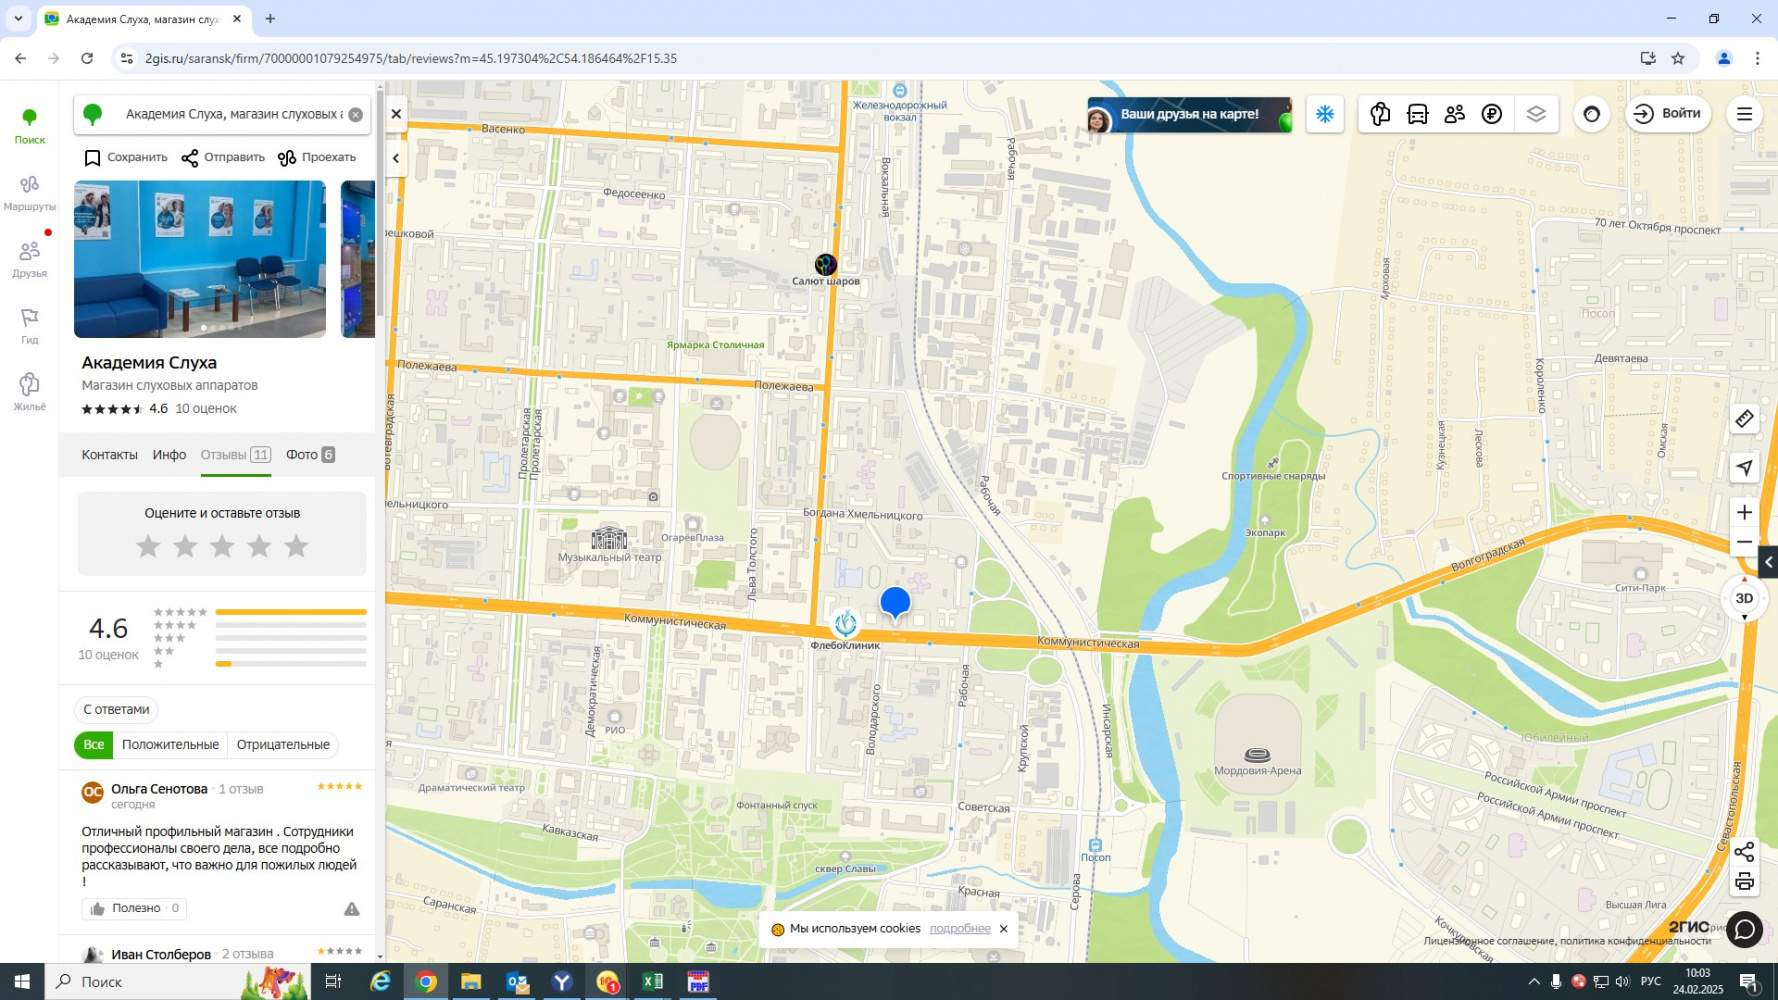Click the print map icon
Viewport: 1778px width, 1000px height.
(x=1744, y=882)
